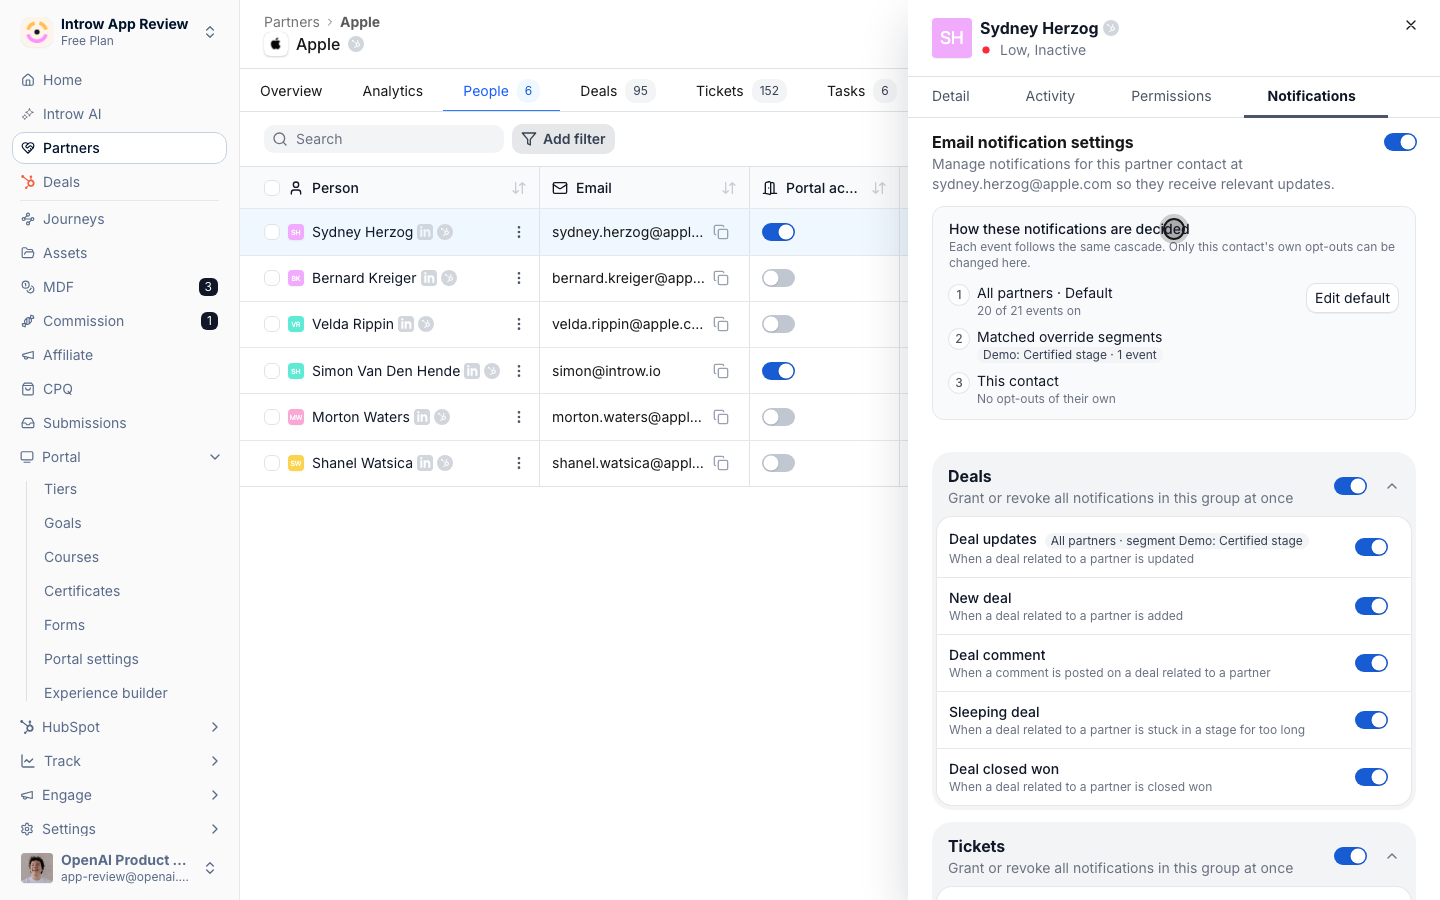The width and height of the screenshot is (1440, 900).
Task: Select all rows with header checkbox
Action: 272,188
